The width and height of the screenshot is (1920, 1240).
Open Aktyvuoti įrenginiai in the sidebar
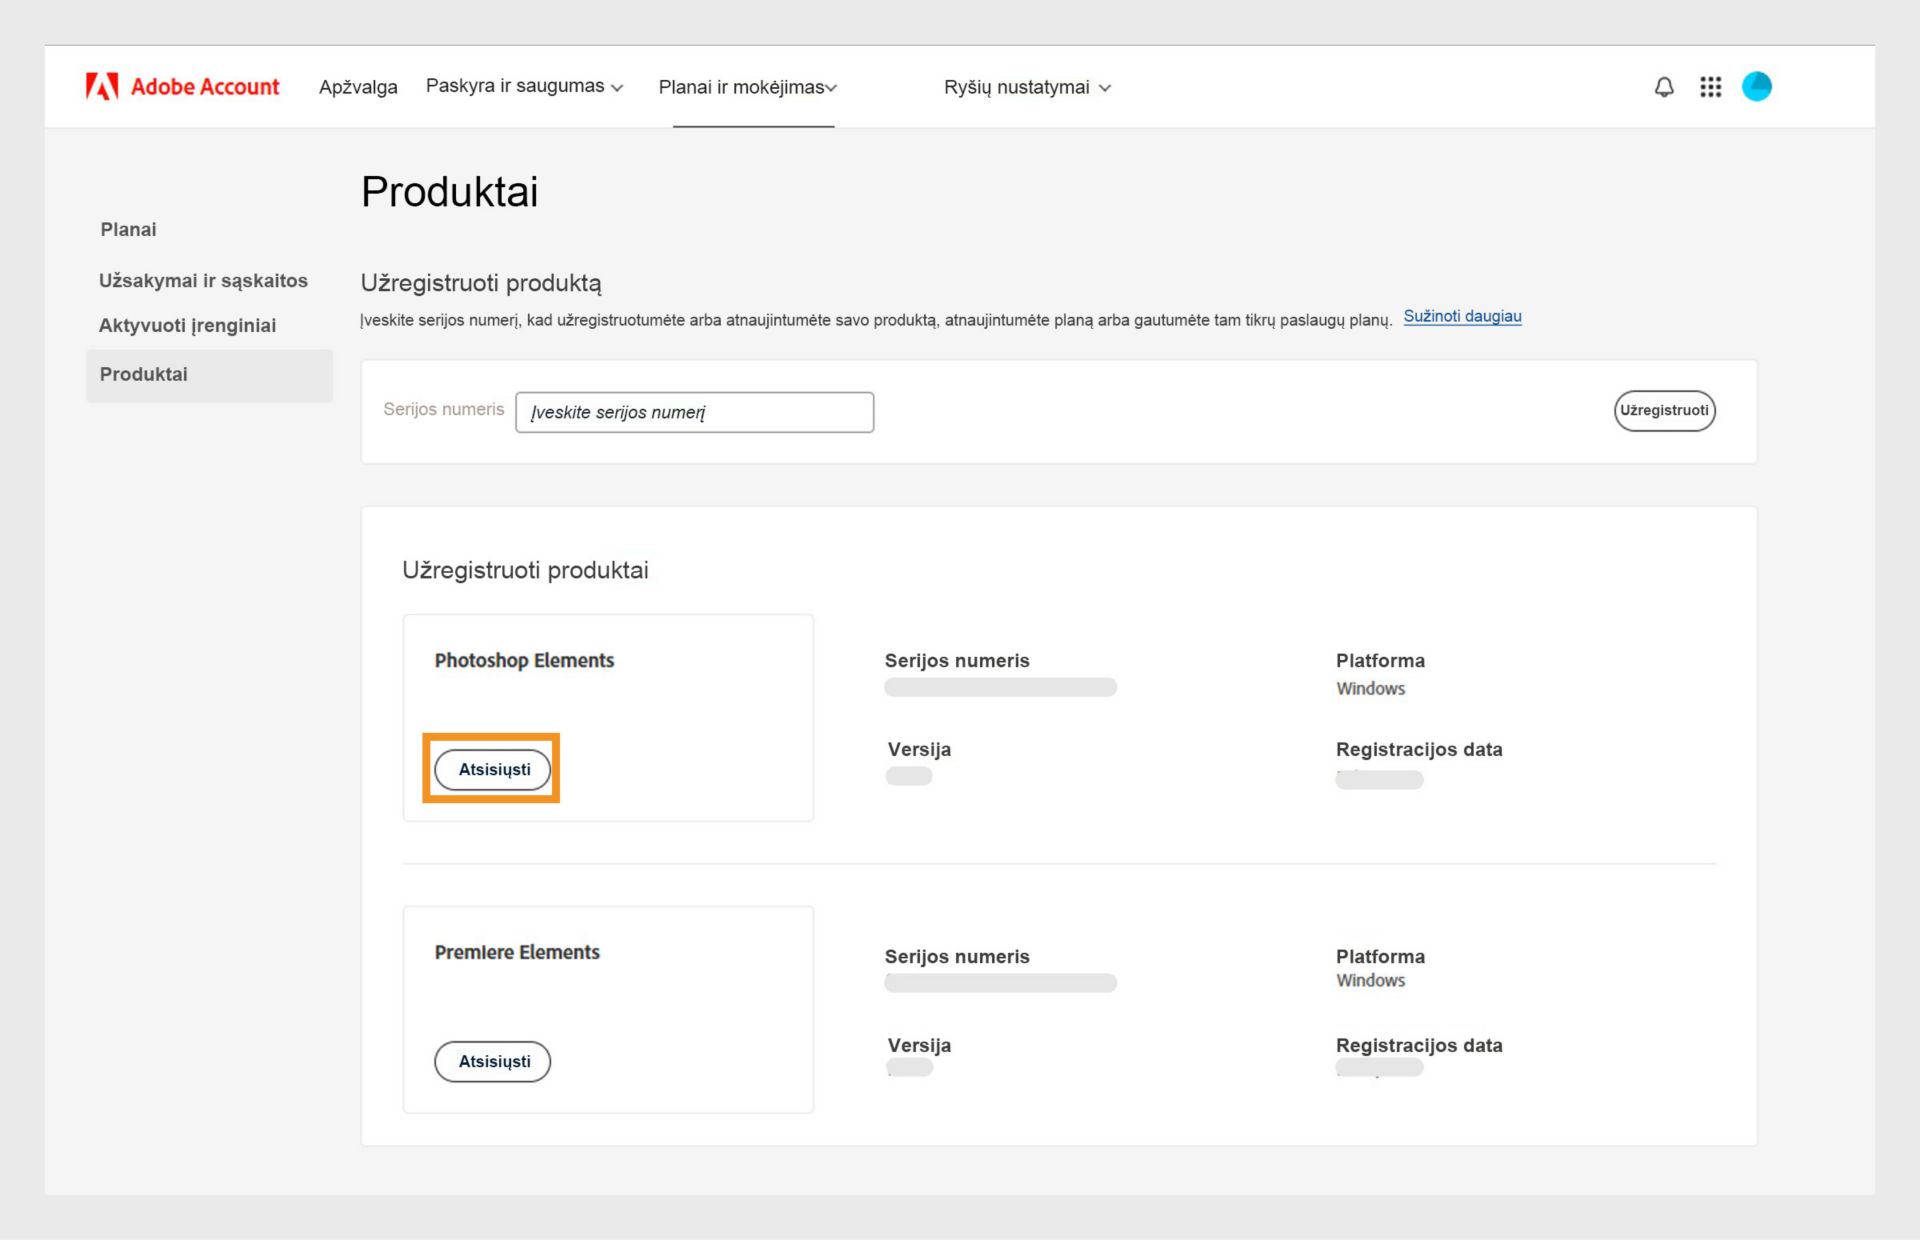pos(187,325)
